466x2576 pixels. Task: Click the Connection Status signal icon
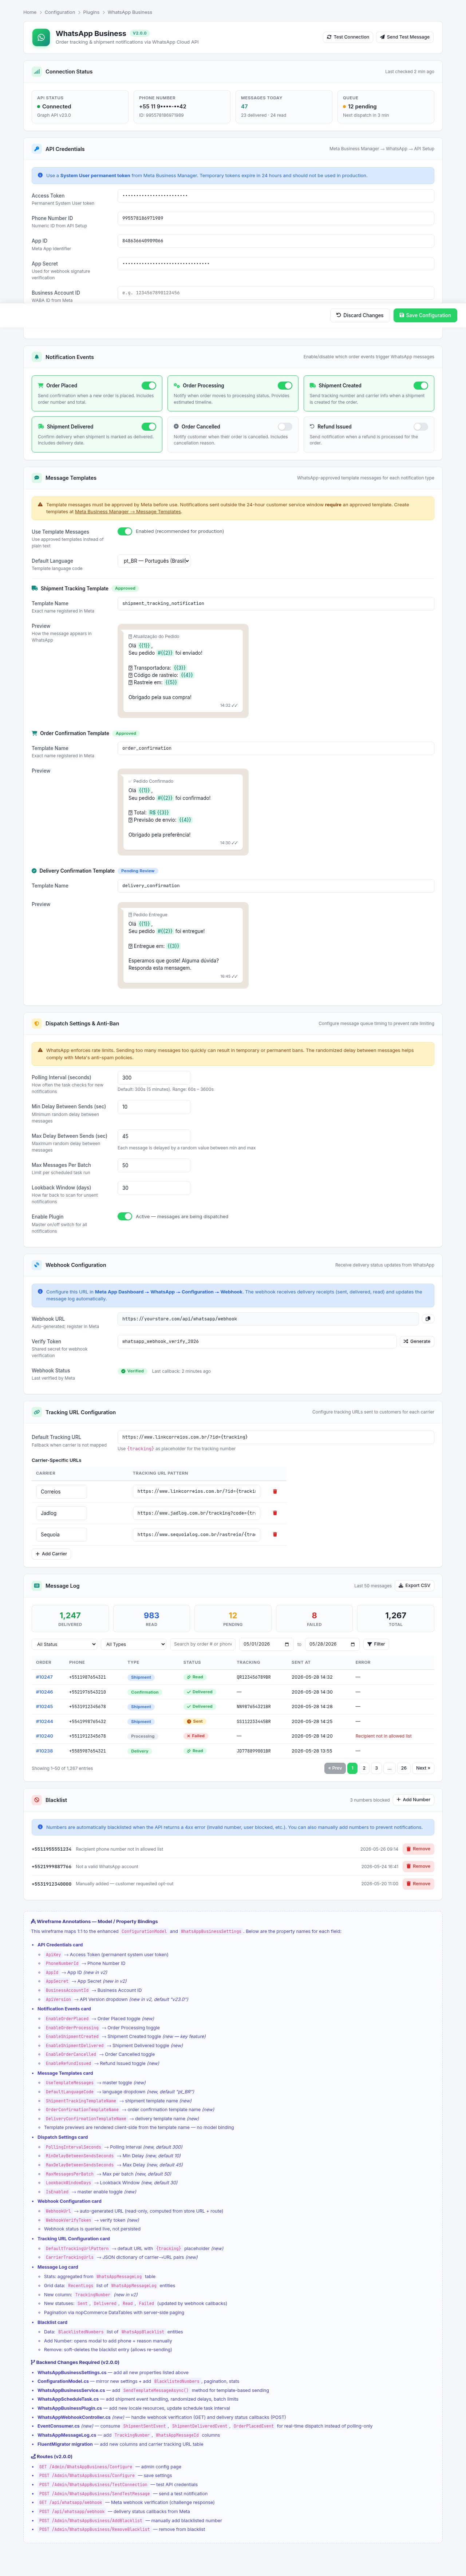[37, 72]
